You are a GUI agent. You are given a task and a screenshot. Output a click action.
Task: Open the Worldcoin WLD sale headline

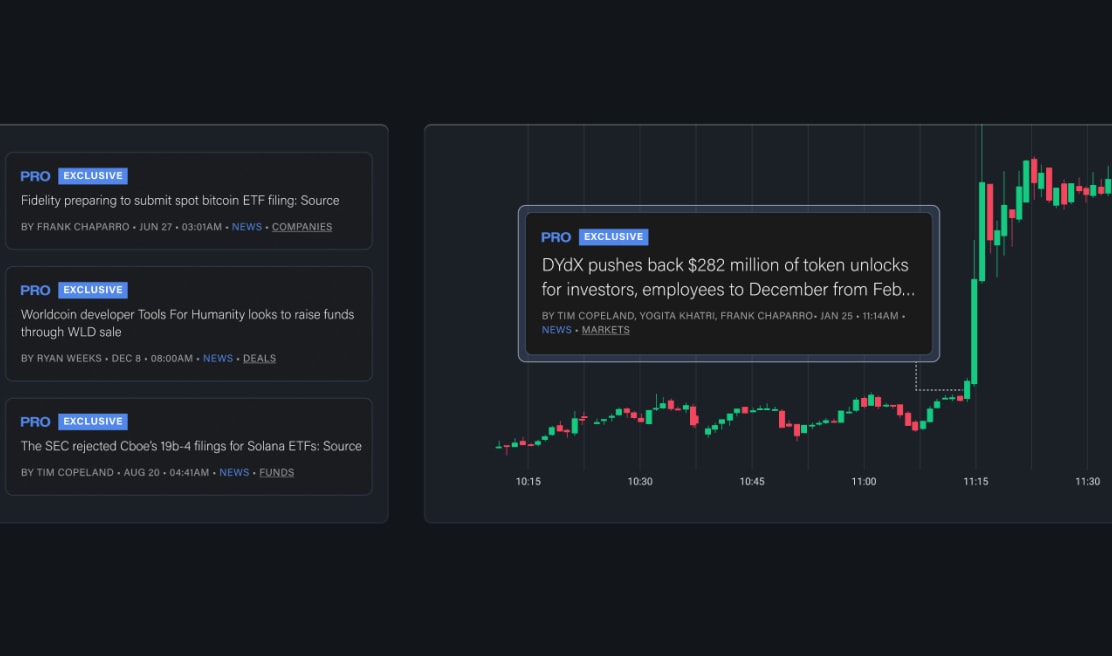click(187, 322)
